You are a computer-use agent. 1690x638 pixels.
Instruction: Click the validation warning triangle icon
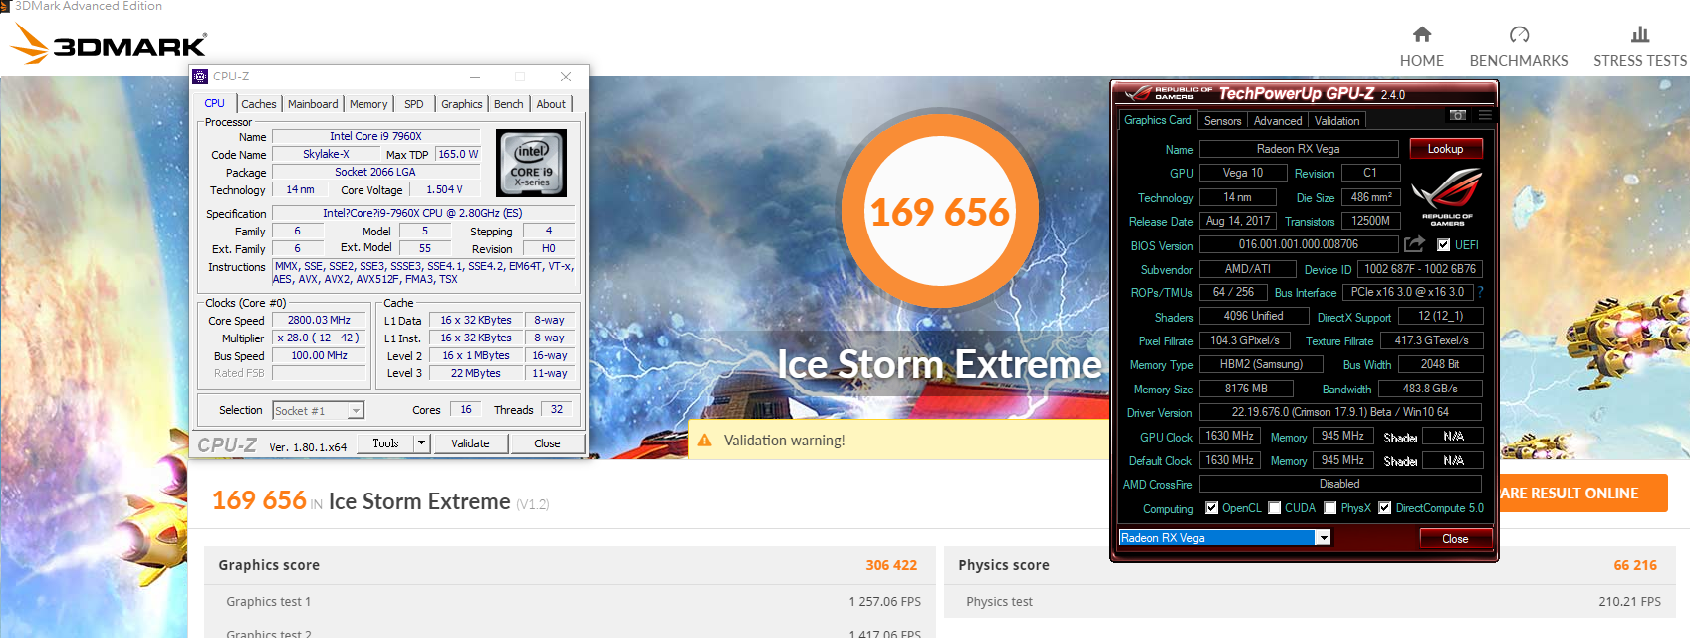pos(704,440)
